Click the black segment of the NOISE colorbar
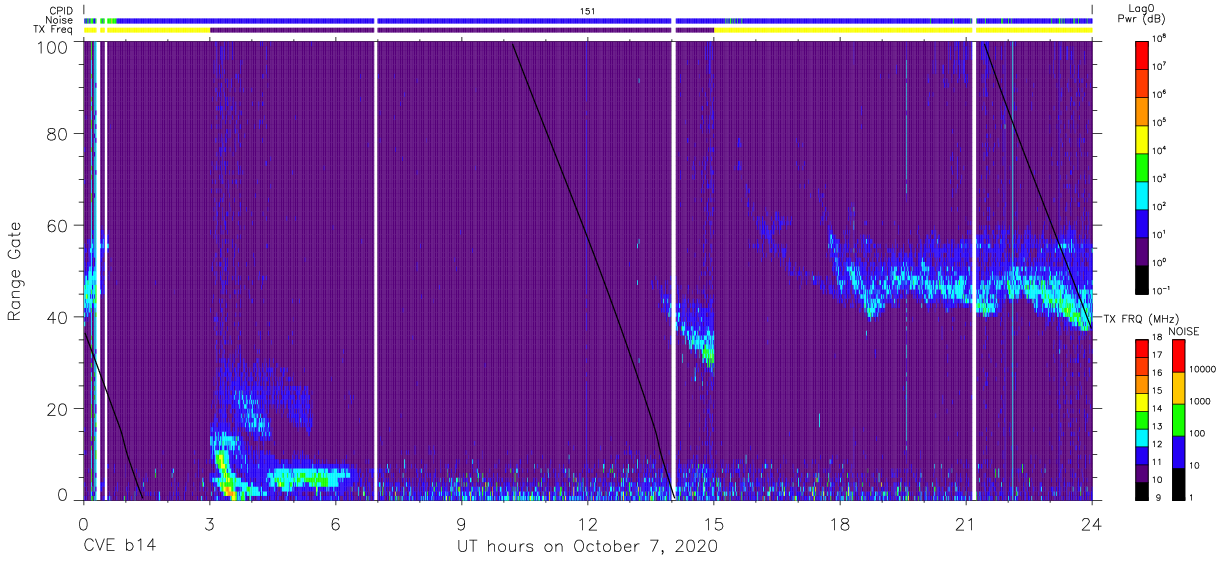 point(1178,482)
